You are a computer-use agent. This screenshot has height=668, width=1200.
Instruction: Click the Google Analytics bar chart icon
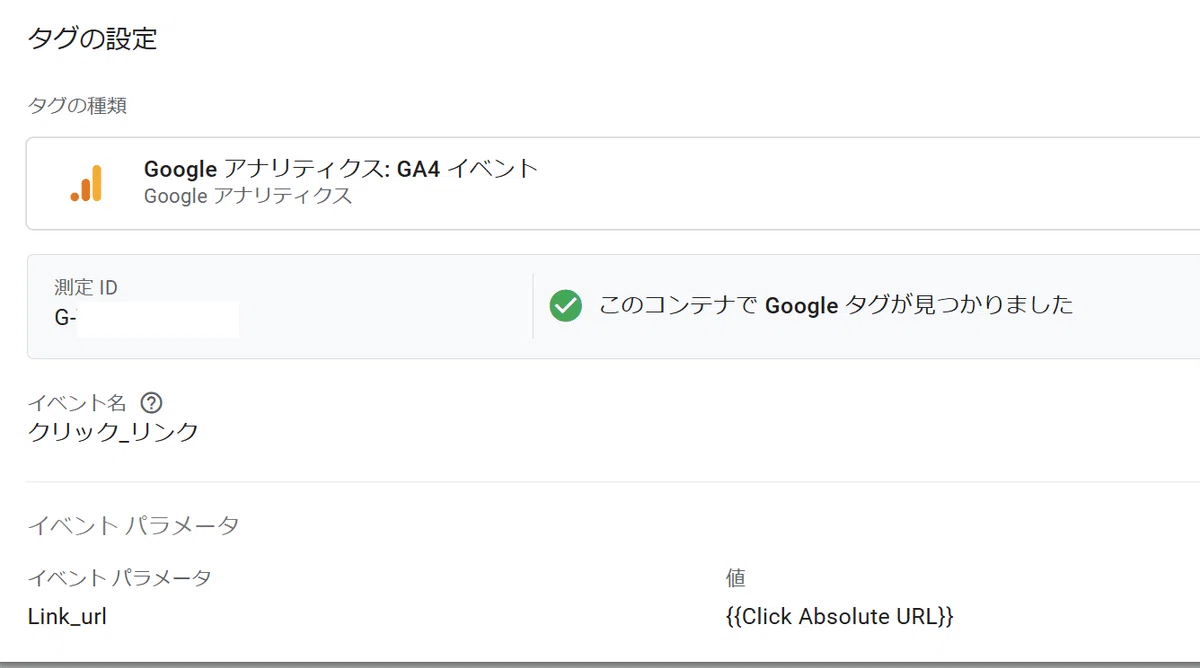click(86, 183)
